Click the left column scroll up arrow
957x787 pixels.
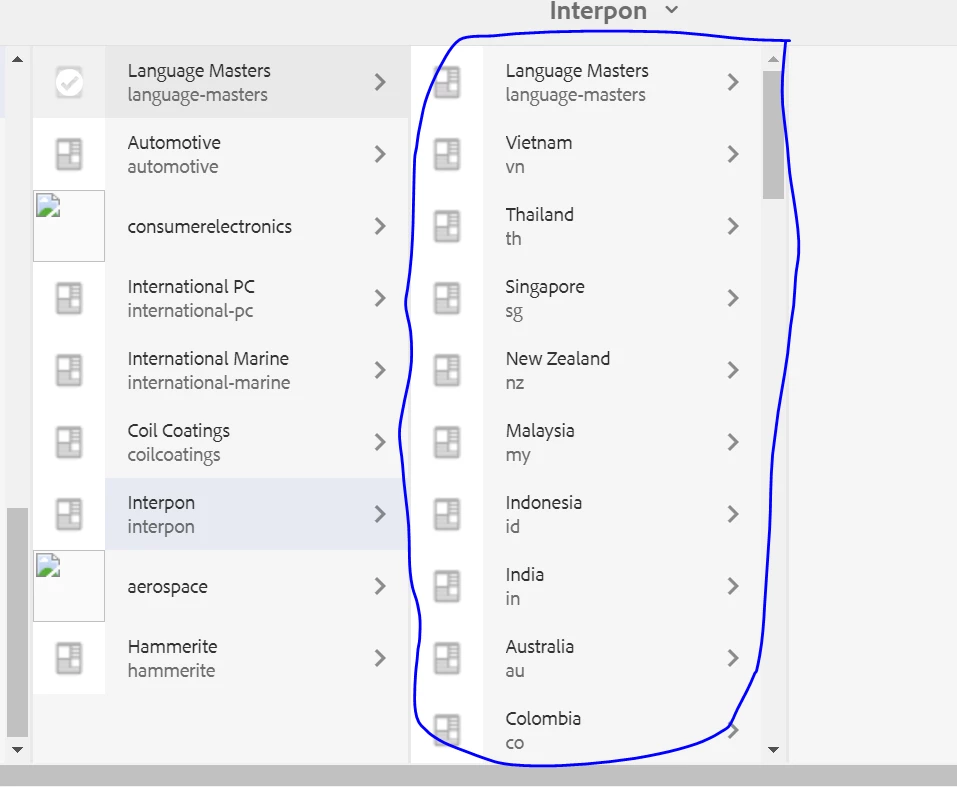point(17,59)
